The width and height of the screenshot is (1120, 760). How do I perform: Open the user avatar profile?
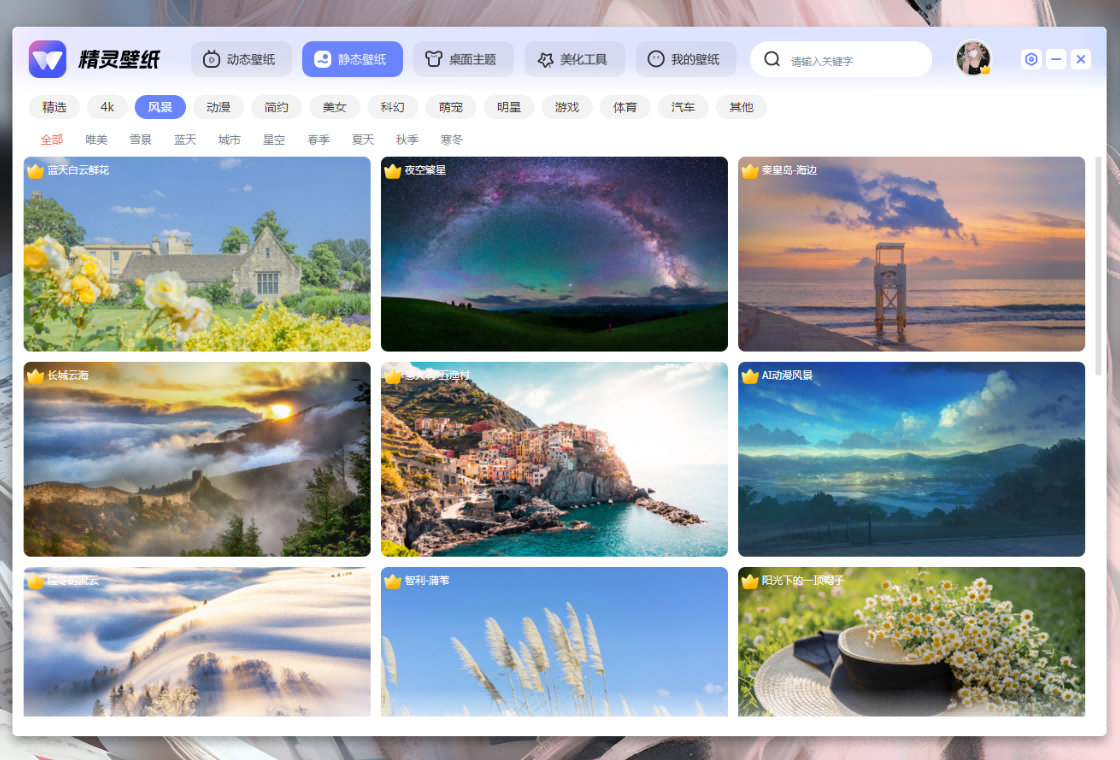pos(973,59)
